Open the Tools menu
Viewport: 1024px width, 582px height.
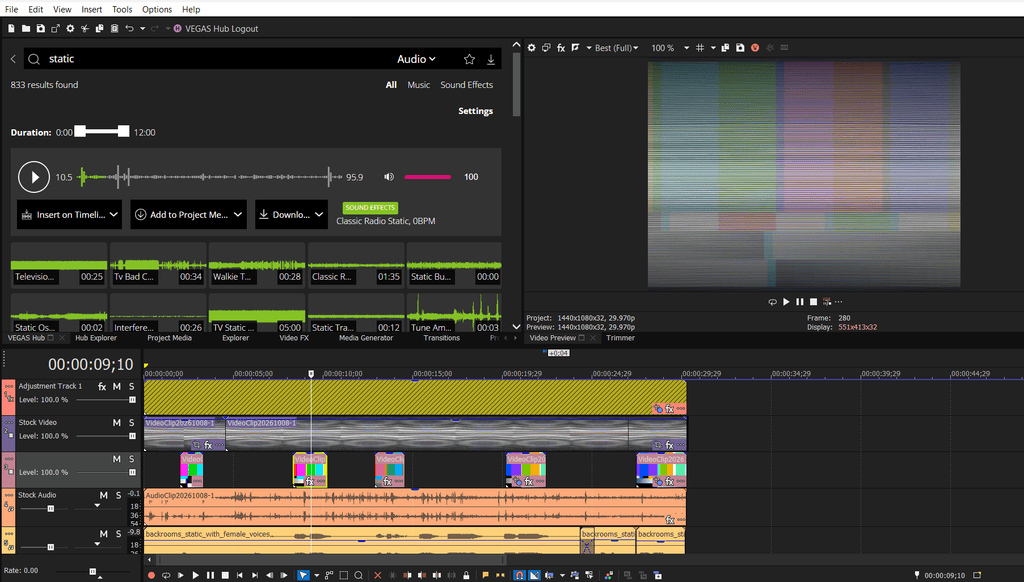tap(122, 9)
